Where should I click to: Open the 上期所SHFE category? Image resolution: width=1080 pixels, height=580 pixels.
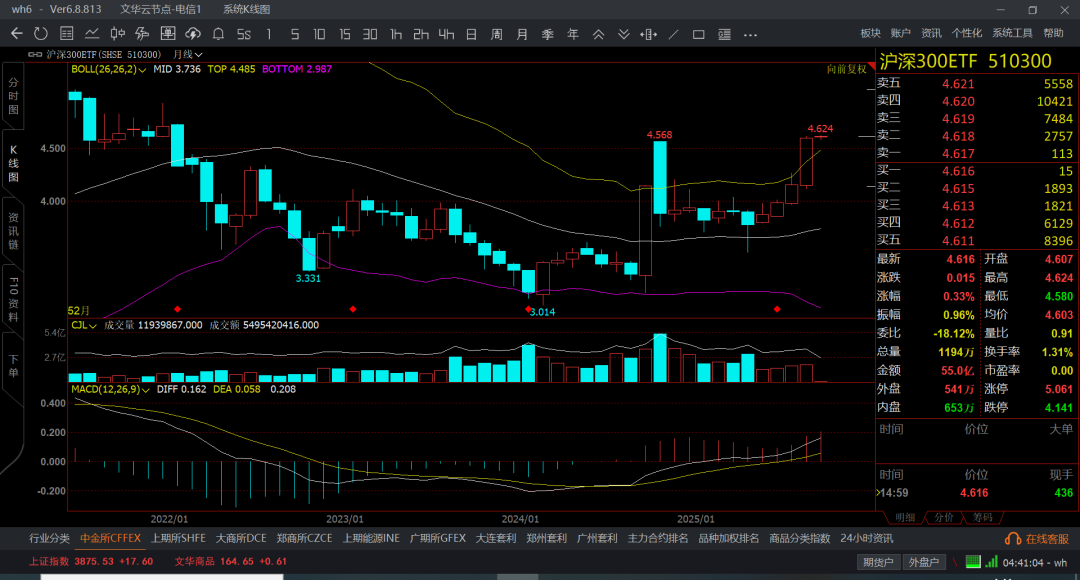point(178,539)
